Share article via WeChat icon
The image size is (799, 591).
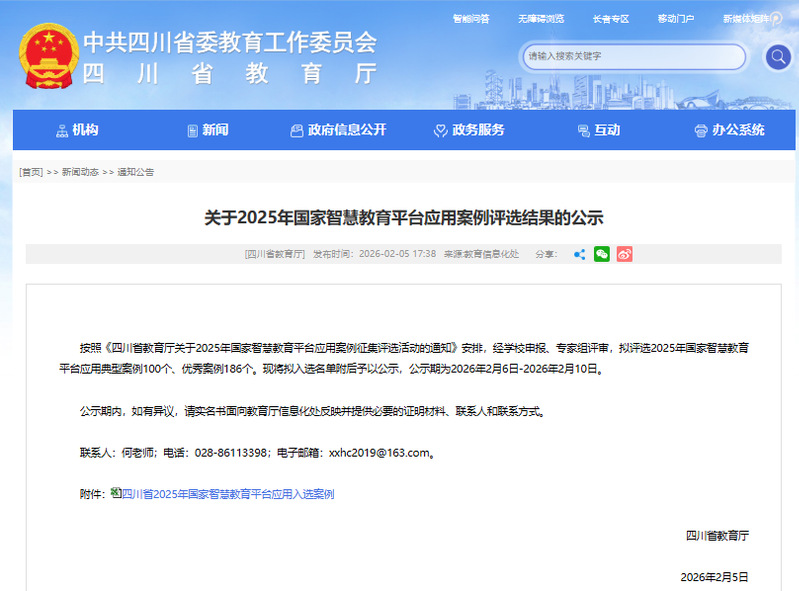(x=601, y=254)
